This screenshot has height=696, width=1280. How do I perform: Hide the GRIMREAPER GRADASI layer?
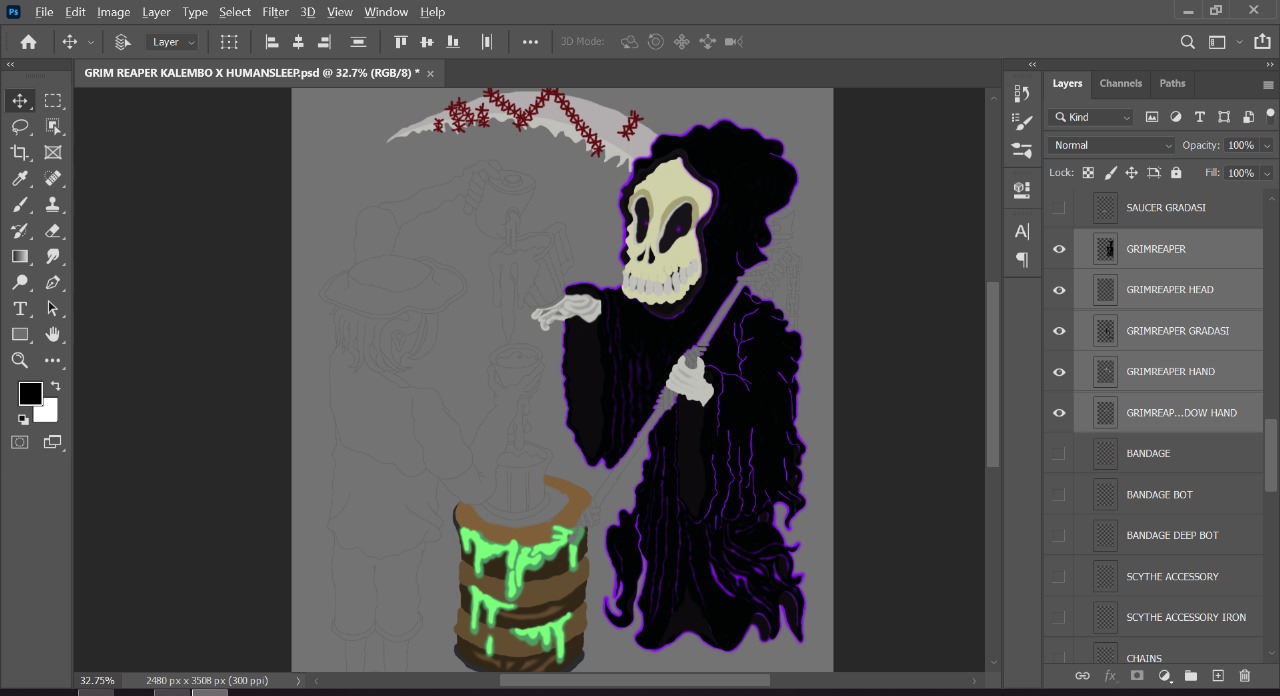1059,331
